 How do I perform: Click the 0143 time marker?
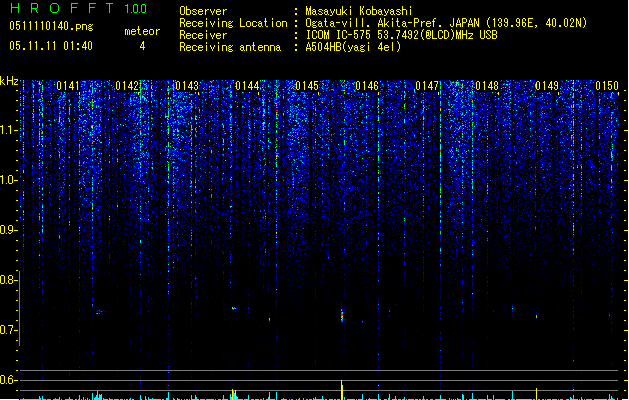pos(187,86)
